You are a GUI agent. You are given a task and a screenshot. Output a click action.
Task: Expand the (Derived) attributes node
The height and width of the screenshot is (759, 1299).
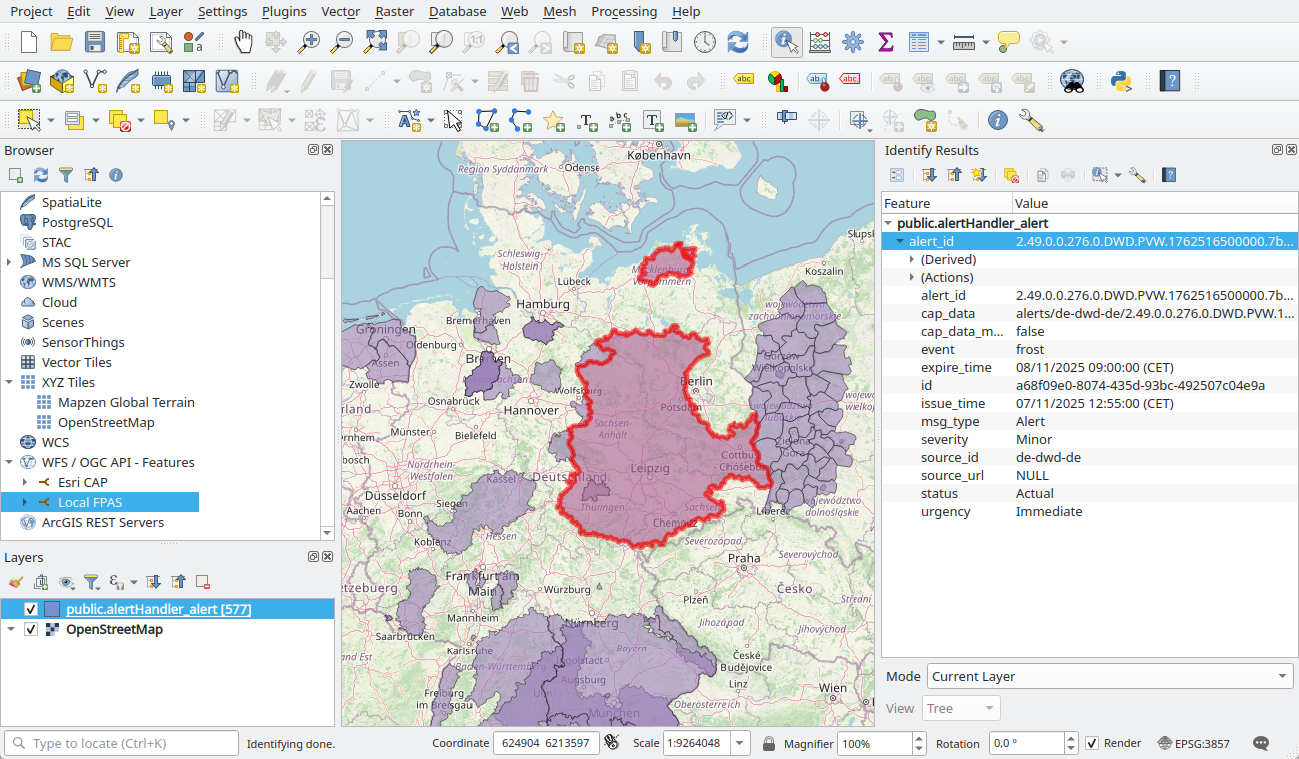click(x=912, y=259)
